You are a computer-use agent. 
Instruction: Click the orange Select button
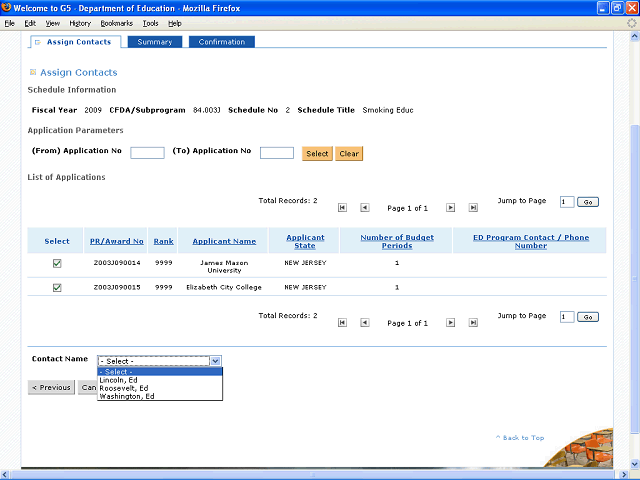[x=317, y=153]
